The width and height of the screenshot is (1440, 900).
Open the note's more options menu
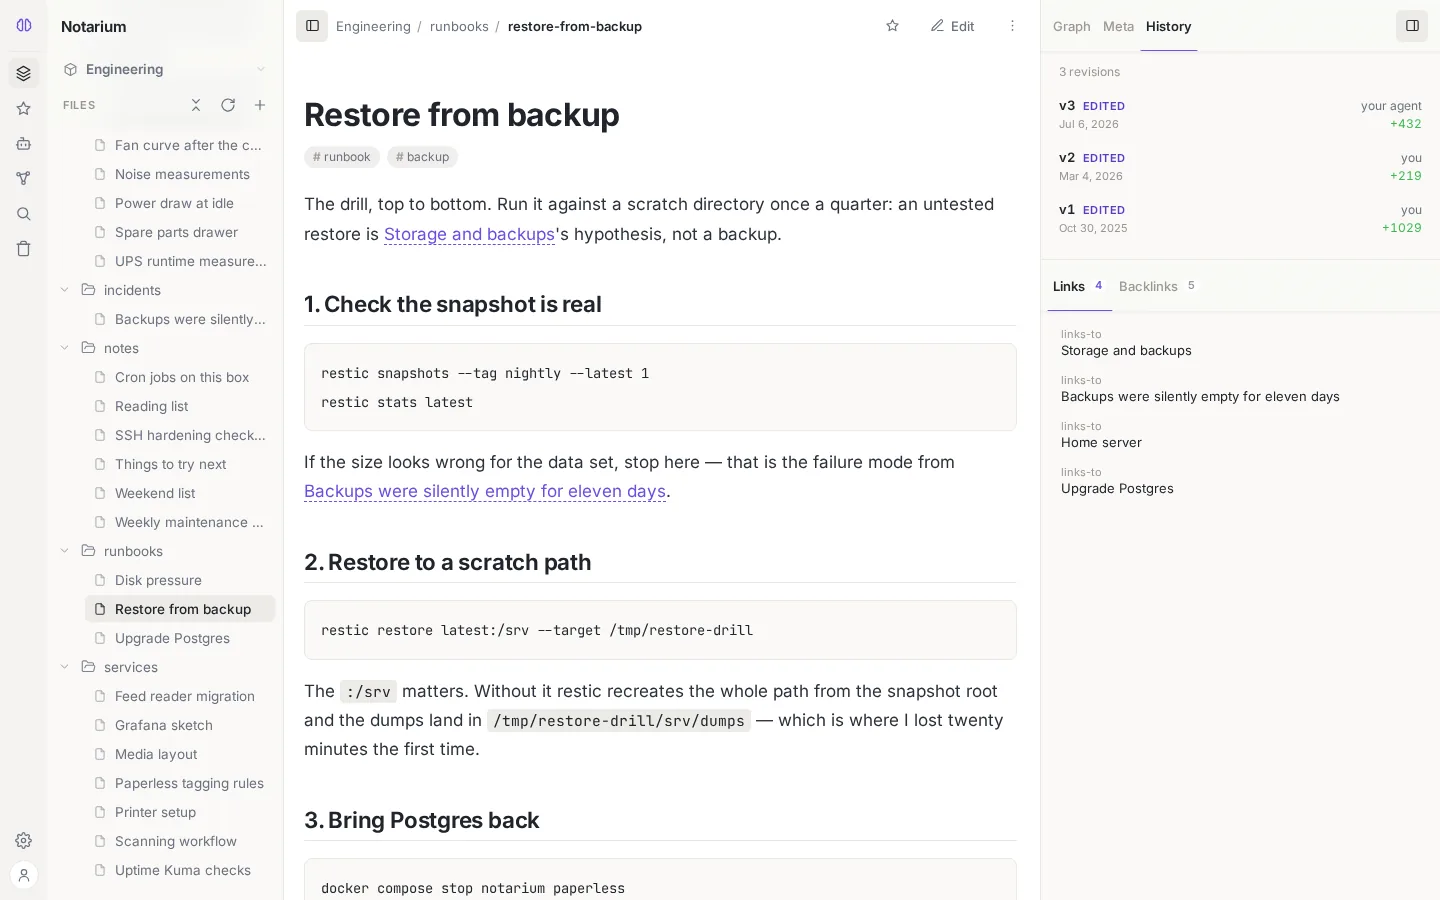coord(1012,26)
